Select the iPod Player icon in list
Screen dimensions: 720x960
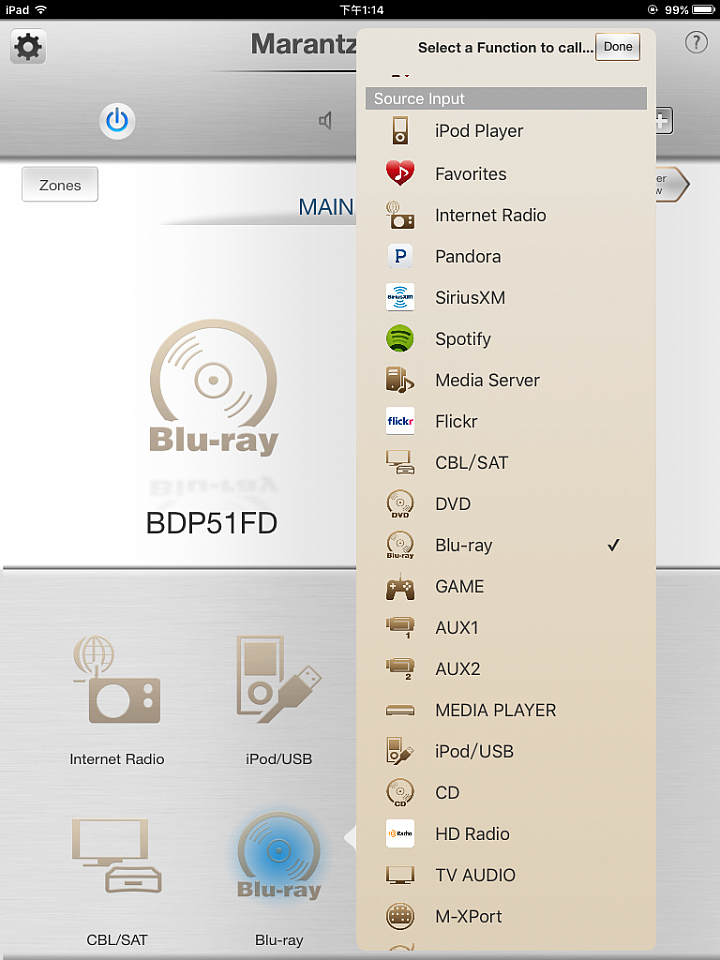[400, 130]
